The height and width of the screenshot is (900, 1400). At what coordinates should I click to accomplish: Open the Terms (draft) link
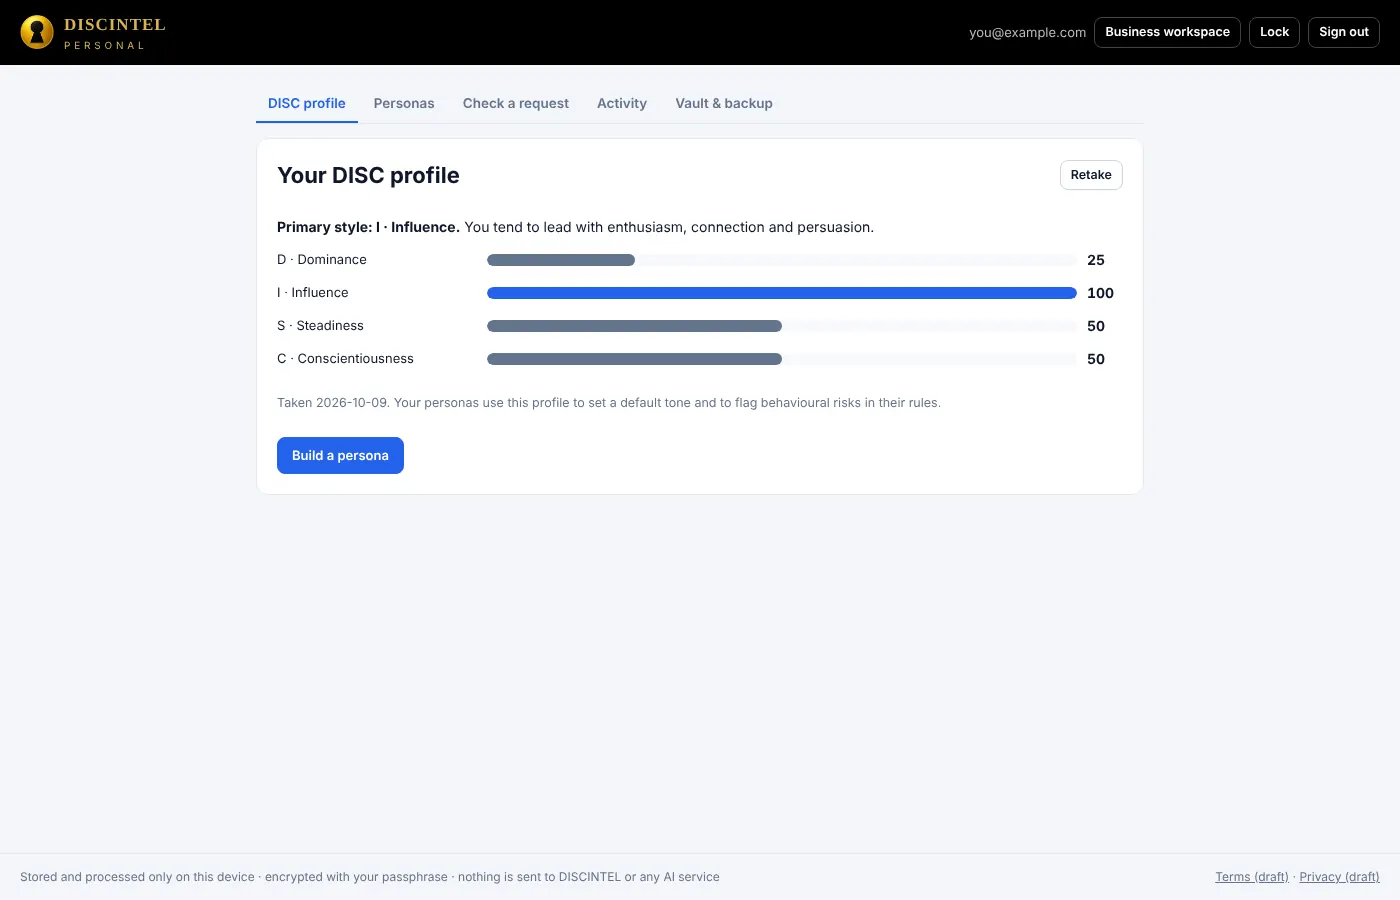coord(1252,877)
